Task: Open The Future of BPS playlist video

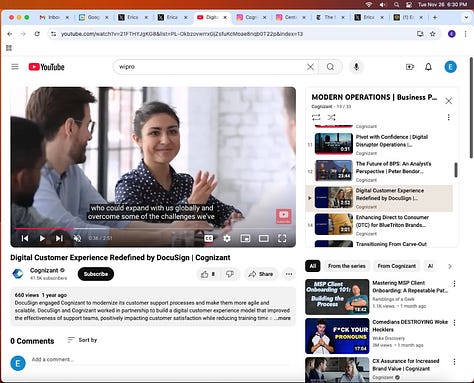Action: point(380,171)
